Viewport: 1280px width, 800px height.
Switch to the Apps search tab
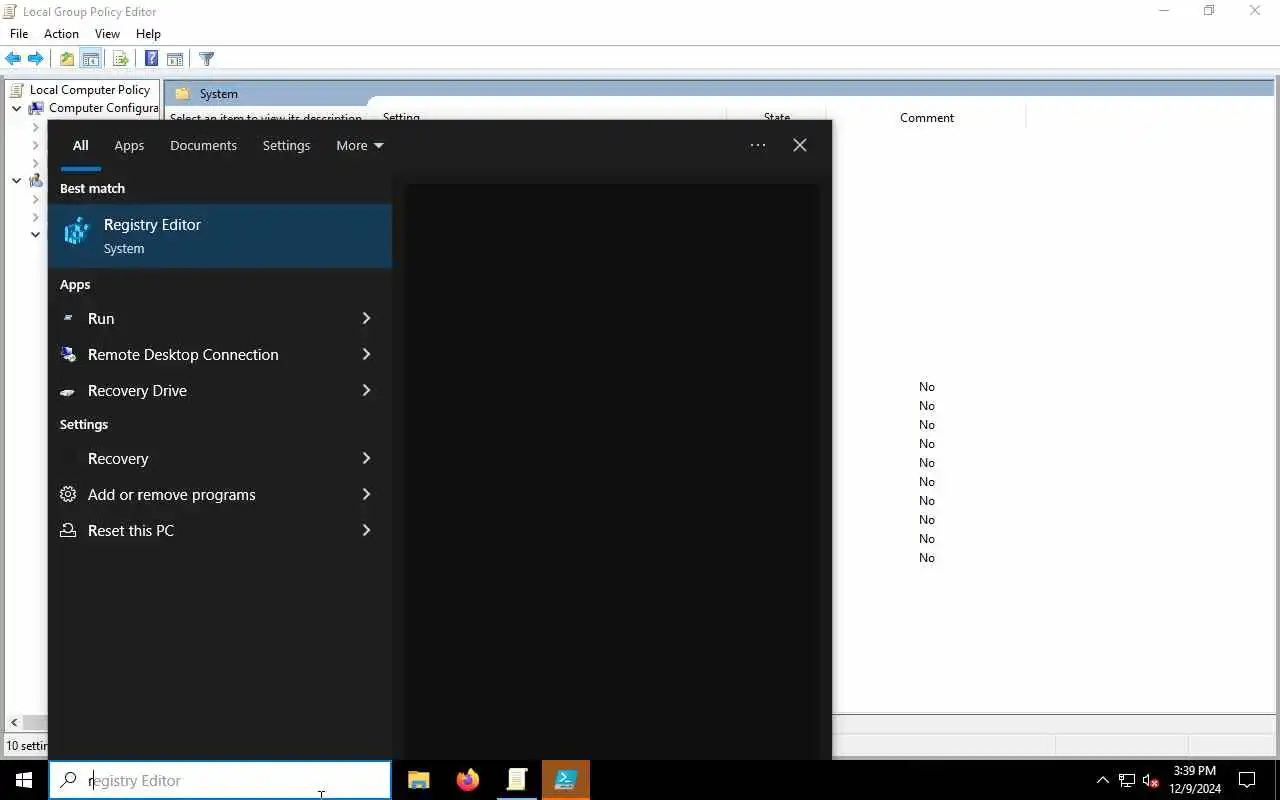(x=129, y=145)
